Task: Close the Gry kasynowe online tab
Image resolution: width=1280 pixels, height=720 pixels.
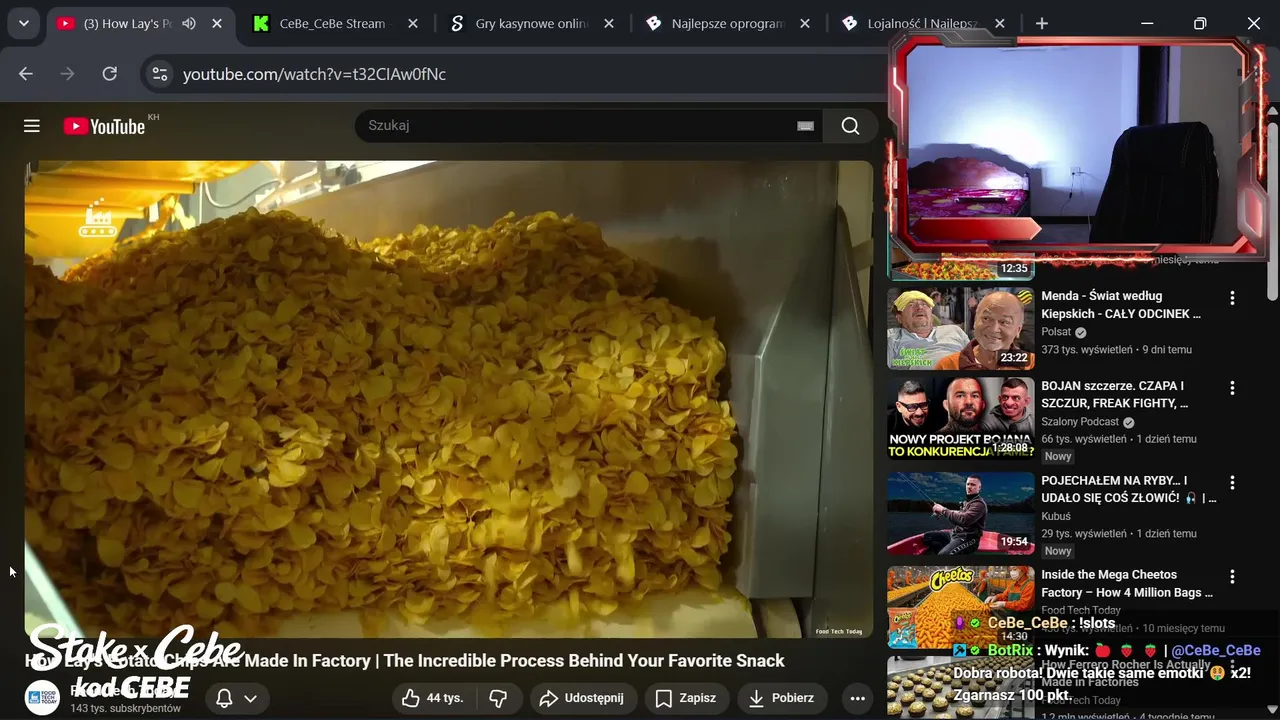Action: 609,23
